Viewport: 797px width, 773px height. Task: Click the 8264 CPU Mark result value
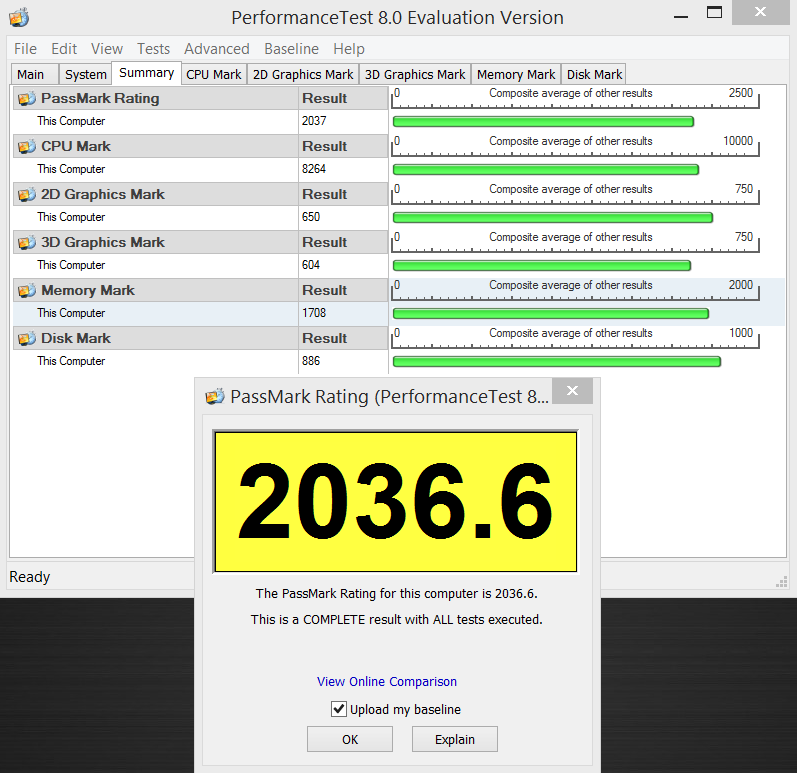pyautogui.click(x=314, y=169)
